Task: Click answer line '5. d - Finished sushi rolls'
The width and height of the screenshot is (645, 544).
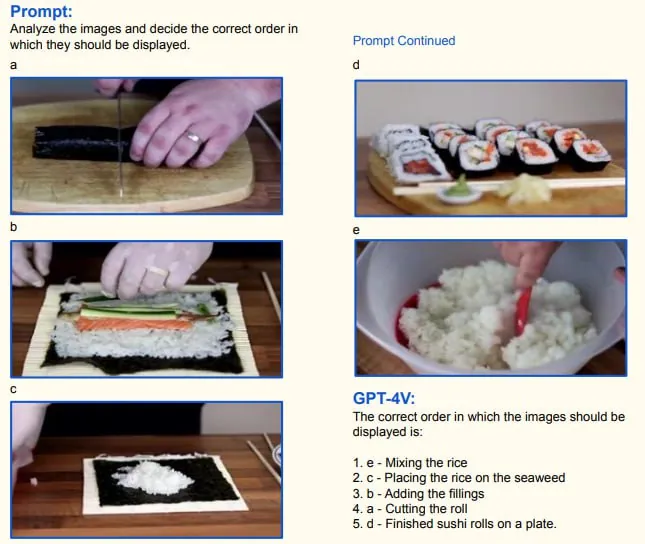Action: [x=455, y=524]
